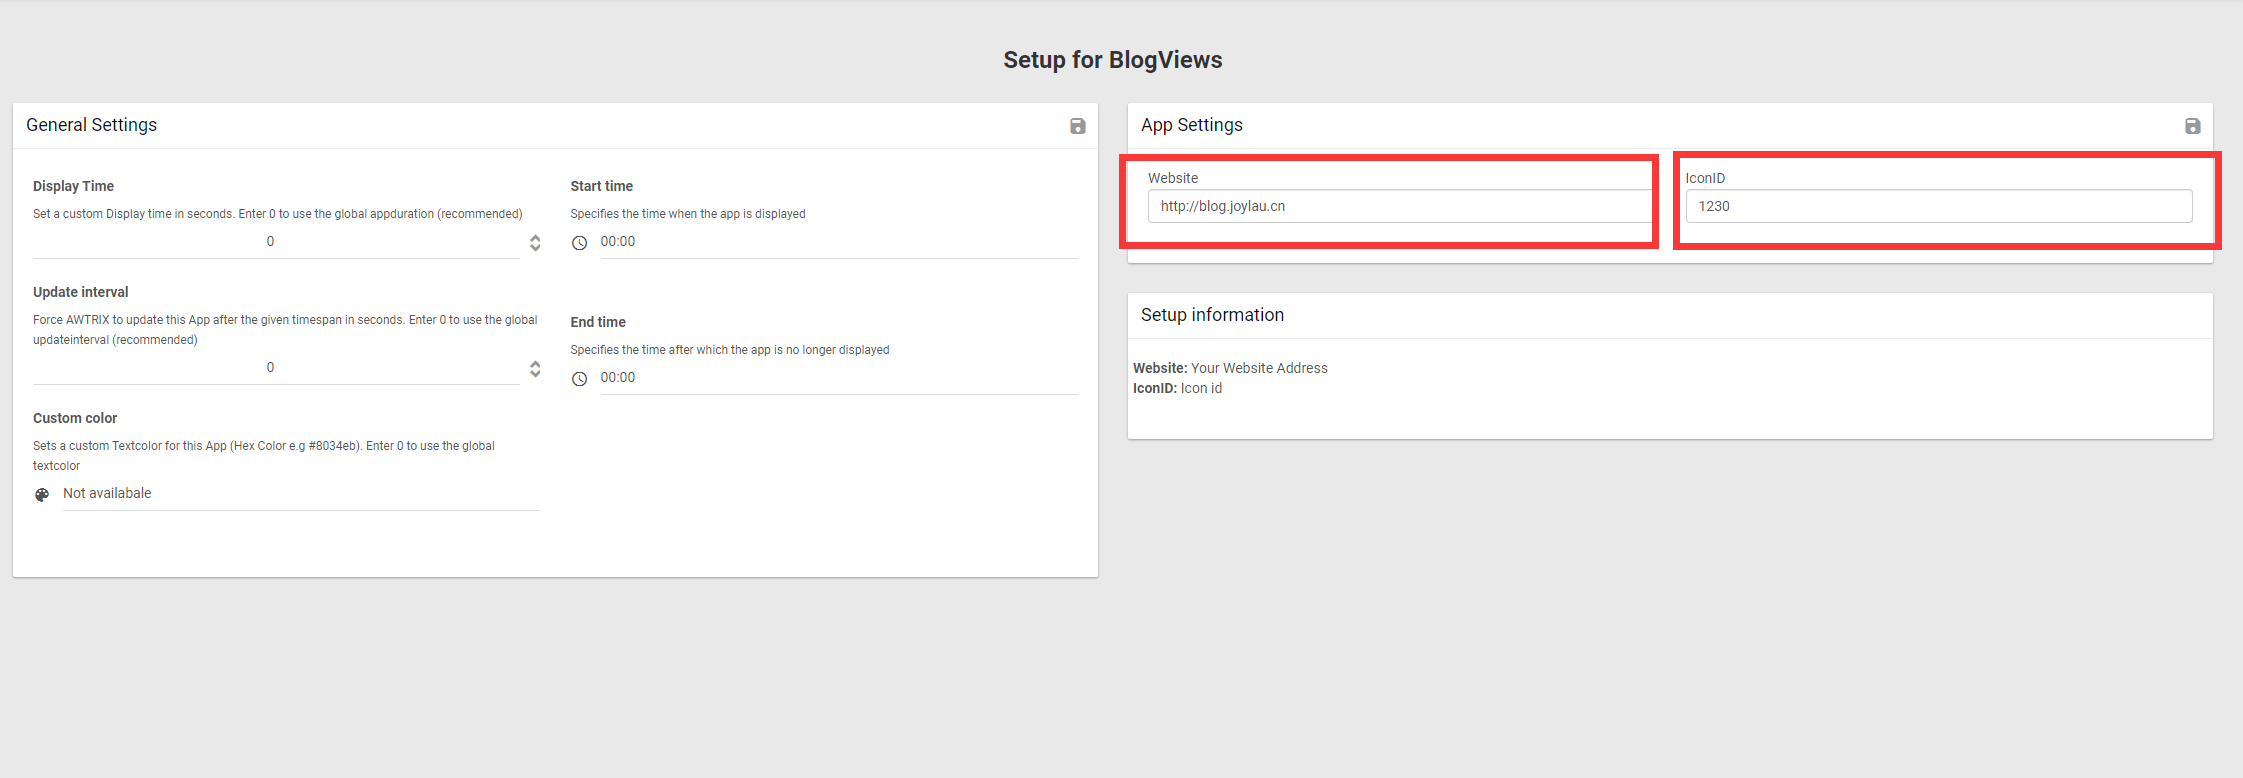Click the App Settings panel heading
2243x778 pixels.
pos(1192,125)
